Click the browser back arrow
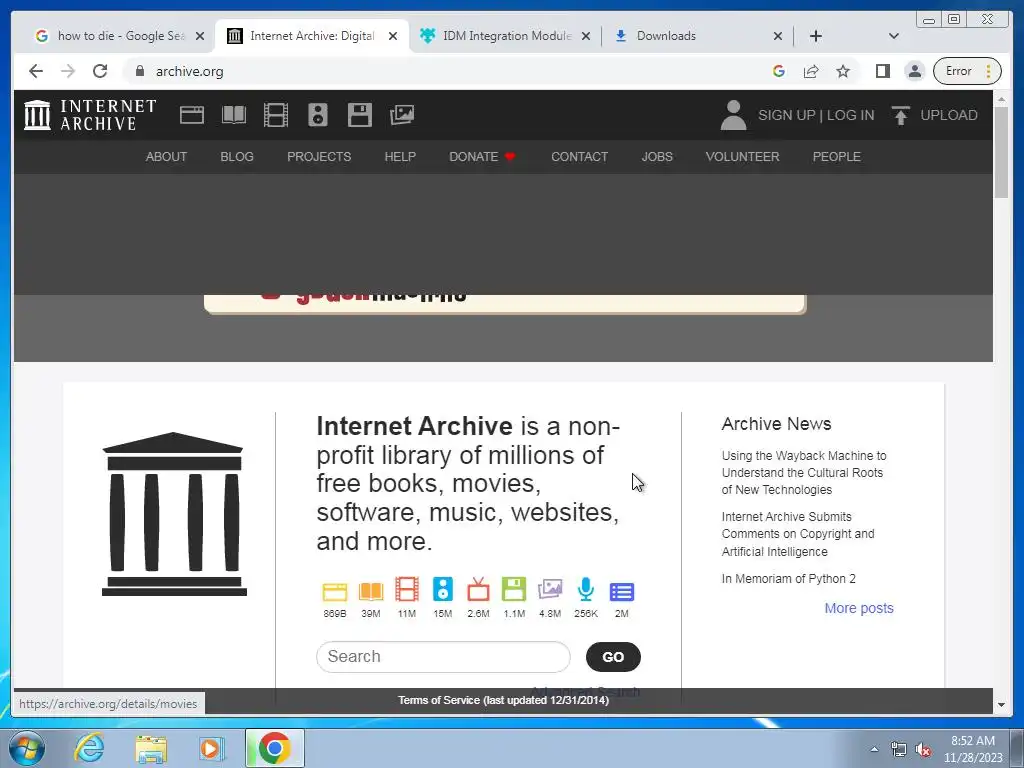This screenshot has width=1024, height=768. (x=36, y=71)
